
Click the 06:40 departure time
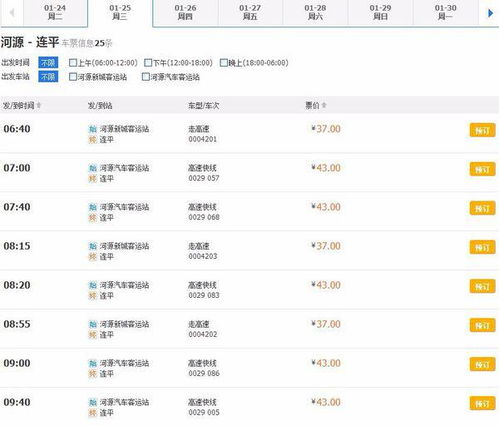(17, 129)
